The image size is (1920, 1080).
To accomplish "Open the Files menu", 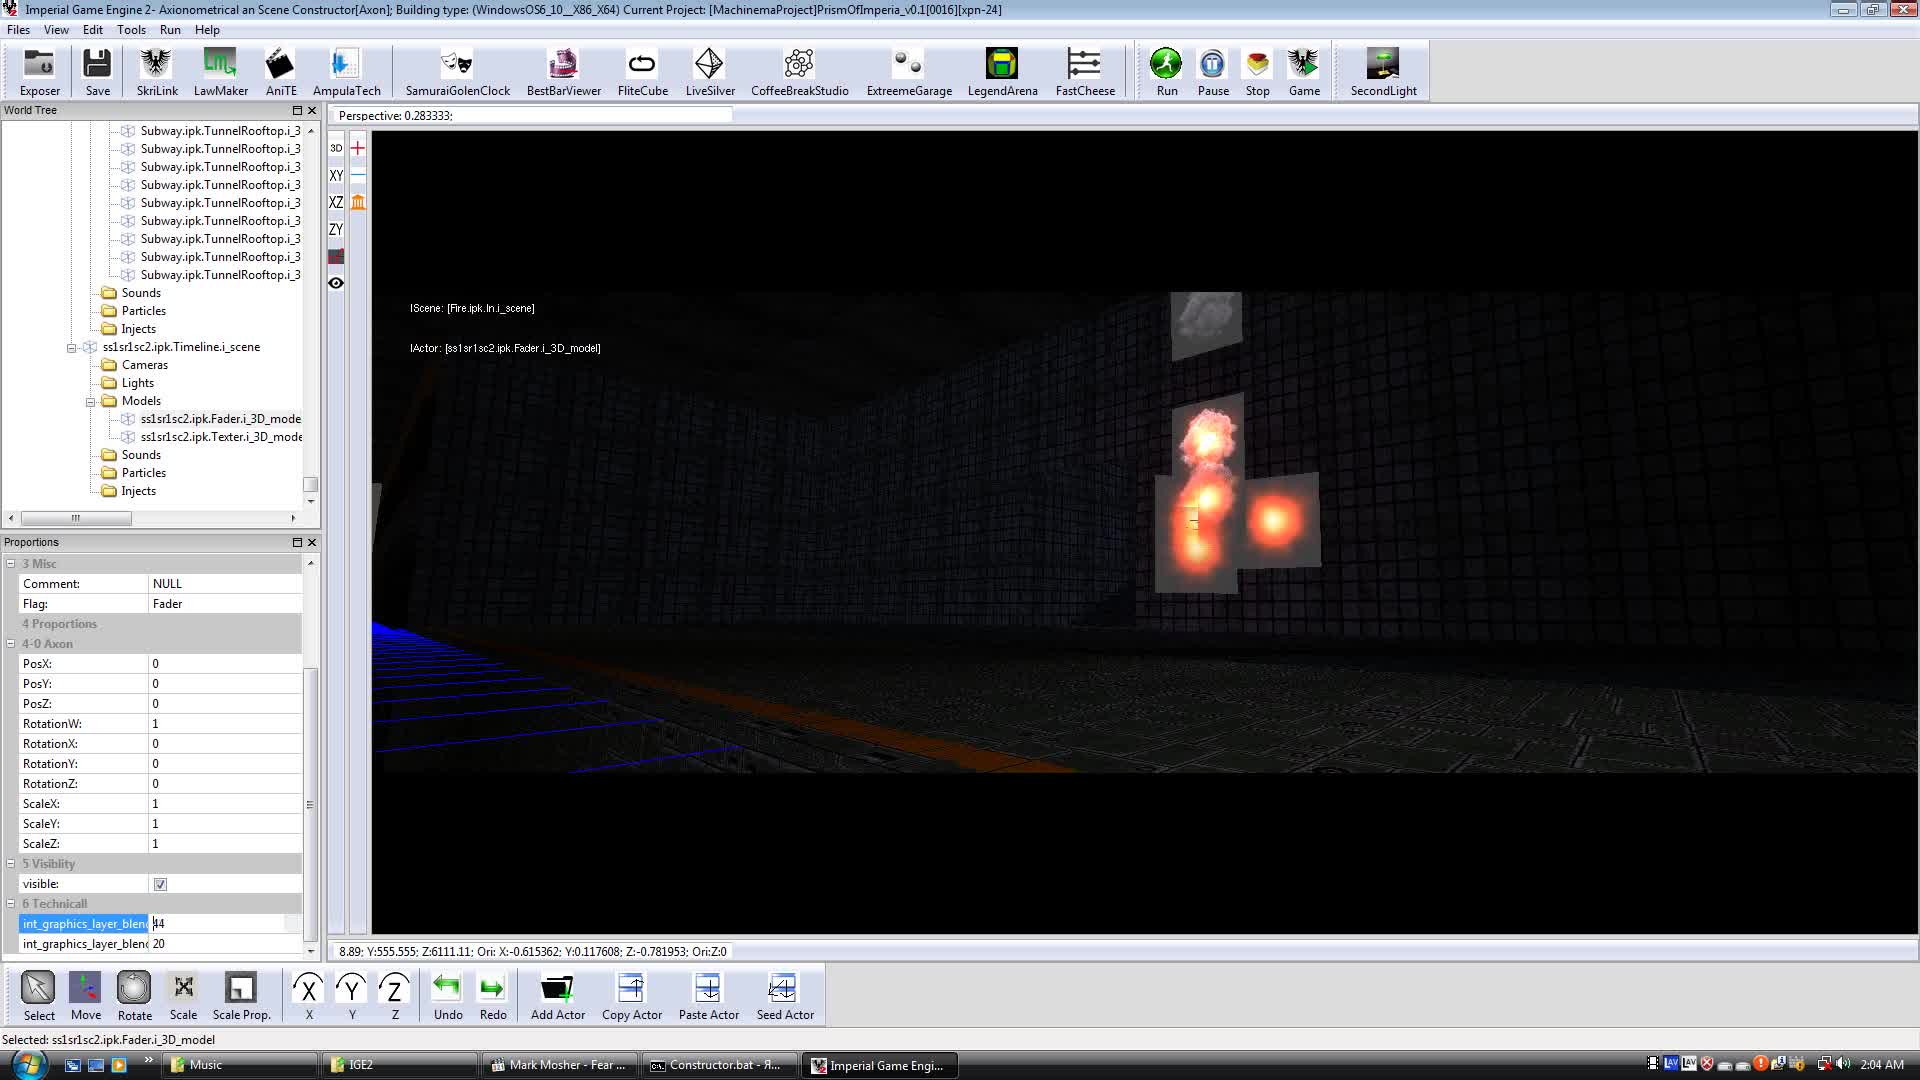I will click(18, 30).
